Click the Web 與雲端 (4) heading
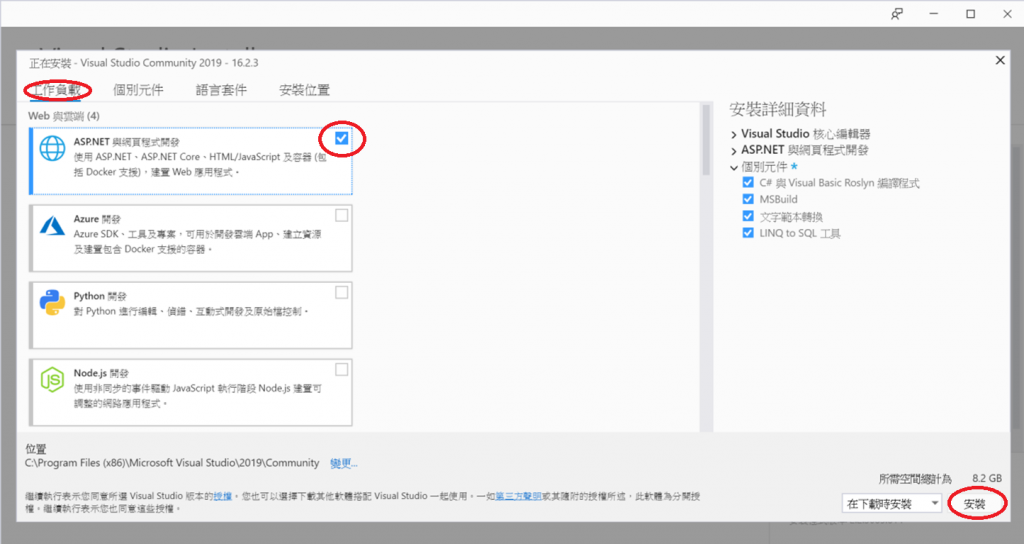The image size is (1024, 544). (x=64, y=116)
